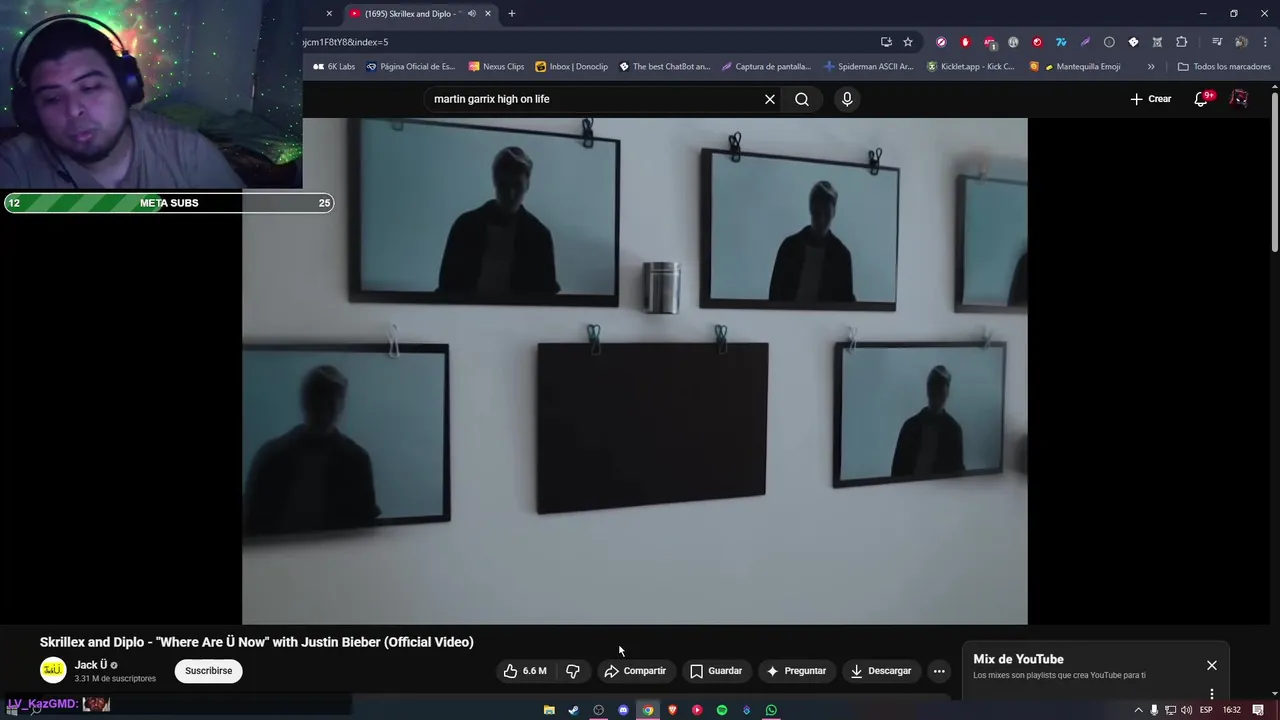The width and height of the screenshot is (1280, 720).
Task: Click the white dice extension icon
Action: pyautogui.click(x=1133, y=42)
